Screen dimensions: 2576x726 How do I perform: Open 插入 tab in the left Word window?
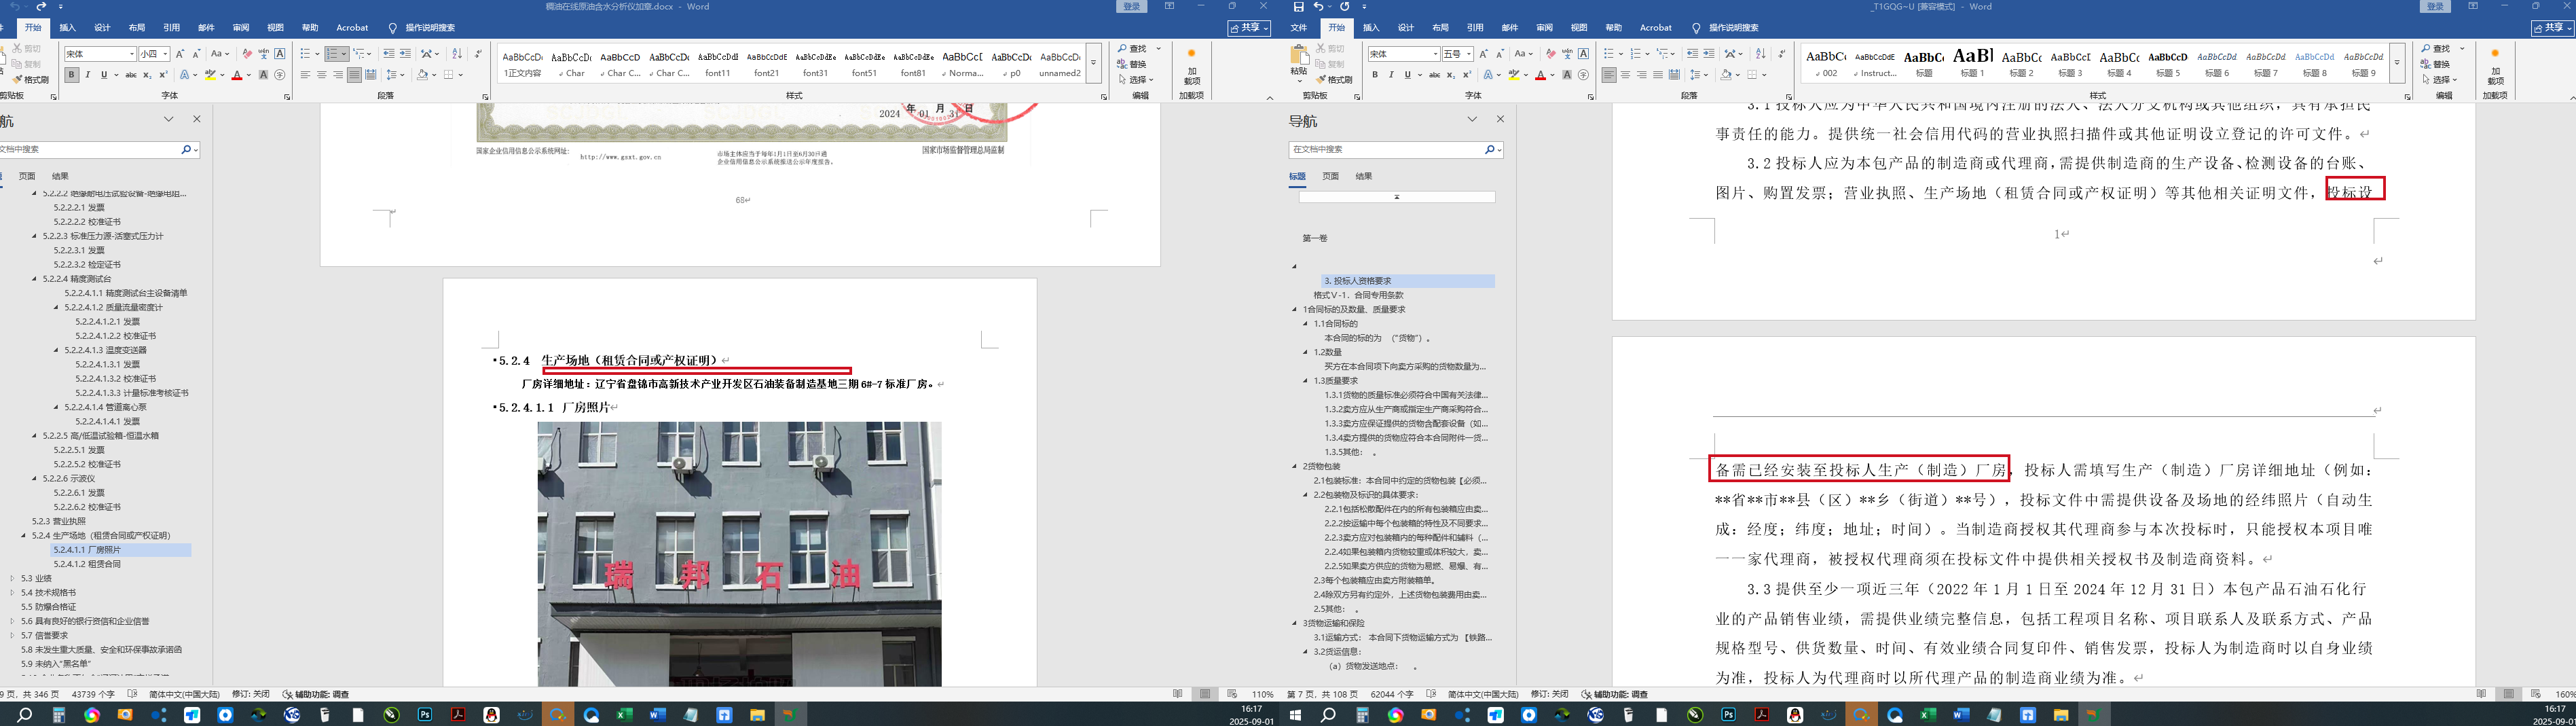coord(67,28)
